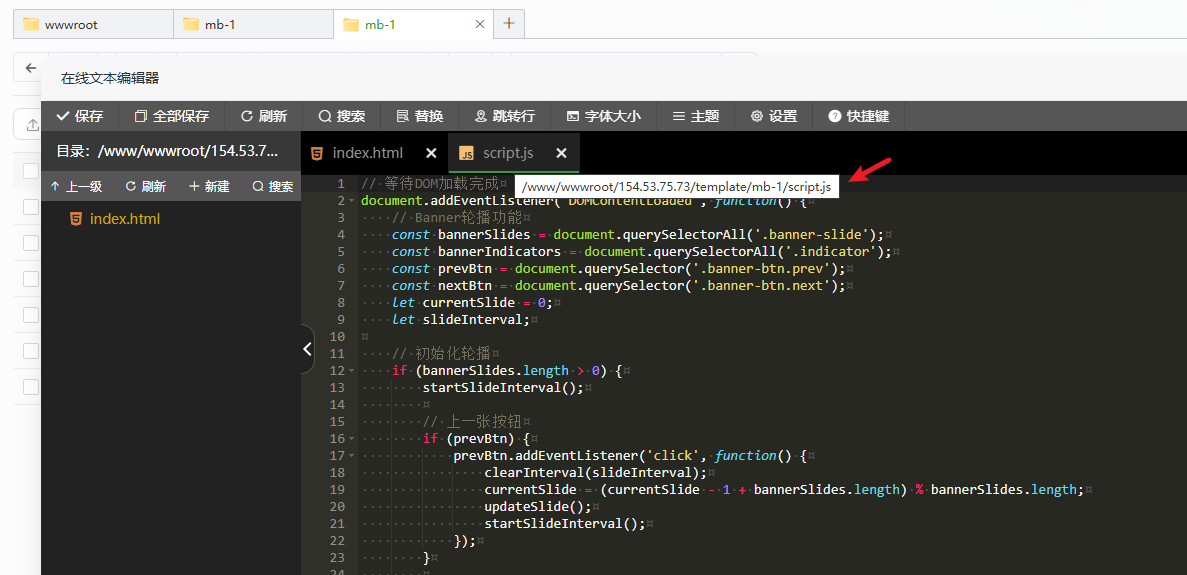Image resolution: width=1187 pixels, height=575 pixels.
Task: Close the script.js editor tab
Action: click(x=561, y=153)
